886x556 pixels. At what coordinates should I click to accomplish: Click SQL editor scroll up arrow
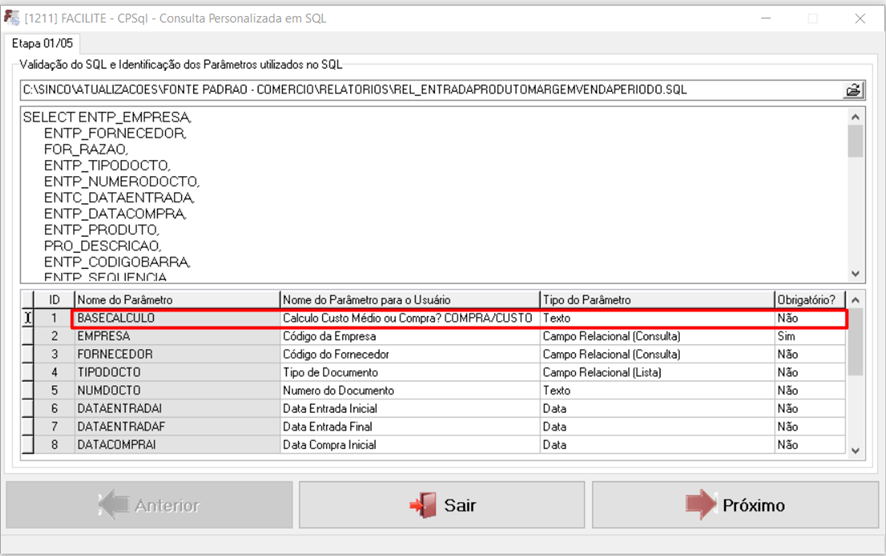[855, 117]
